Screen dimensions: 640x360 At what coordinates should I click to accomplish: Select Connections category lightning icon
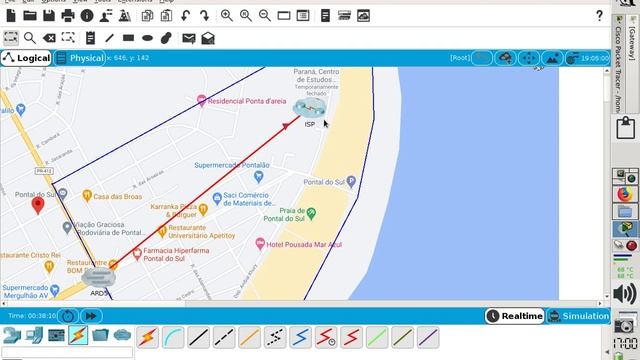tap(78, 336)
